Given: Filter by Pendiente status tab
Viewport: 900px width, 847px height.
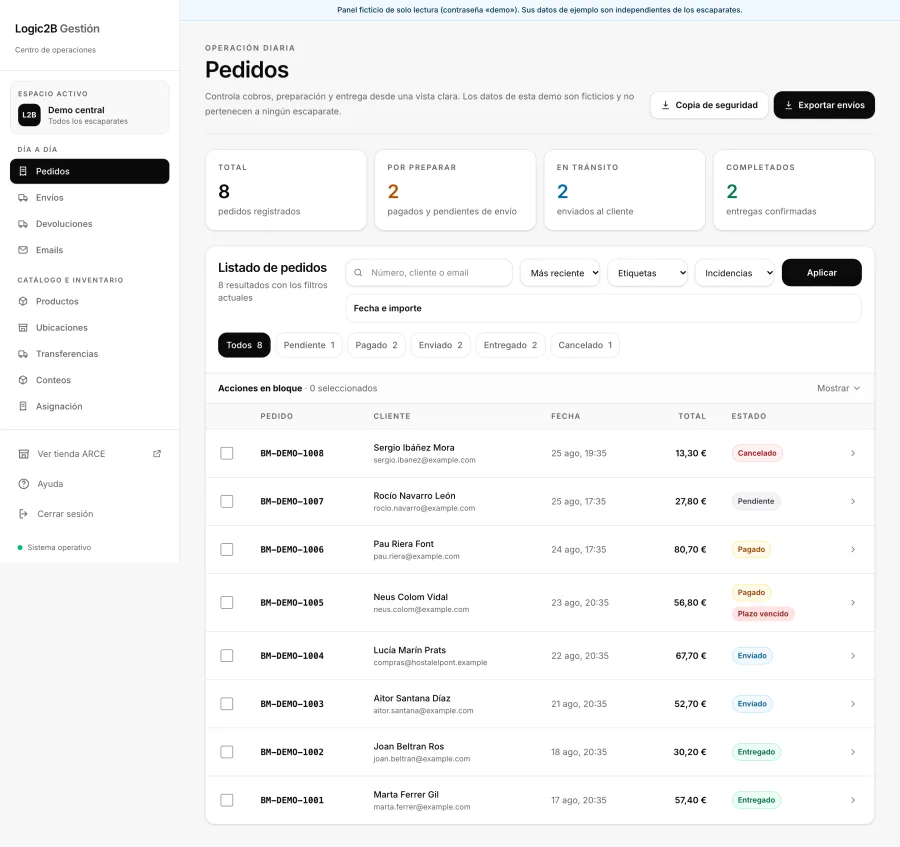Looking at the screenshot, I should 309,345.
